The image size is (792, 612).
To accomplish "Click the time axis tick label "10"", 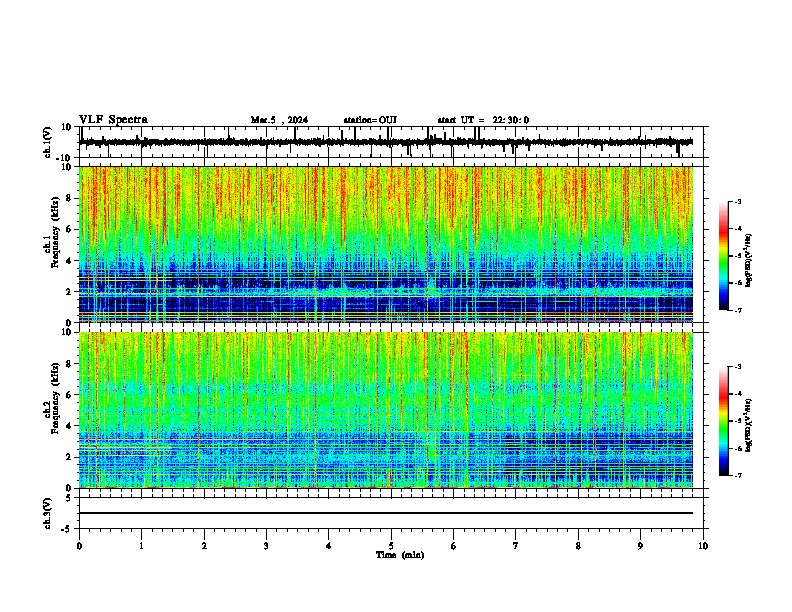I will pos(703,546).
